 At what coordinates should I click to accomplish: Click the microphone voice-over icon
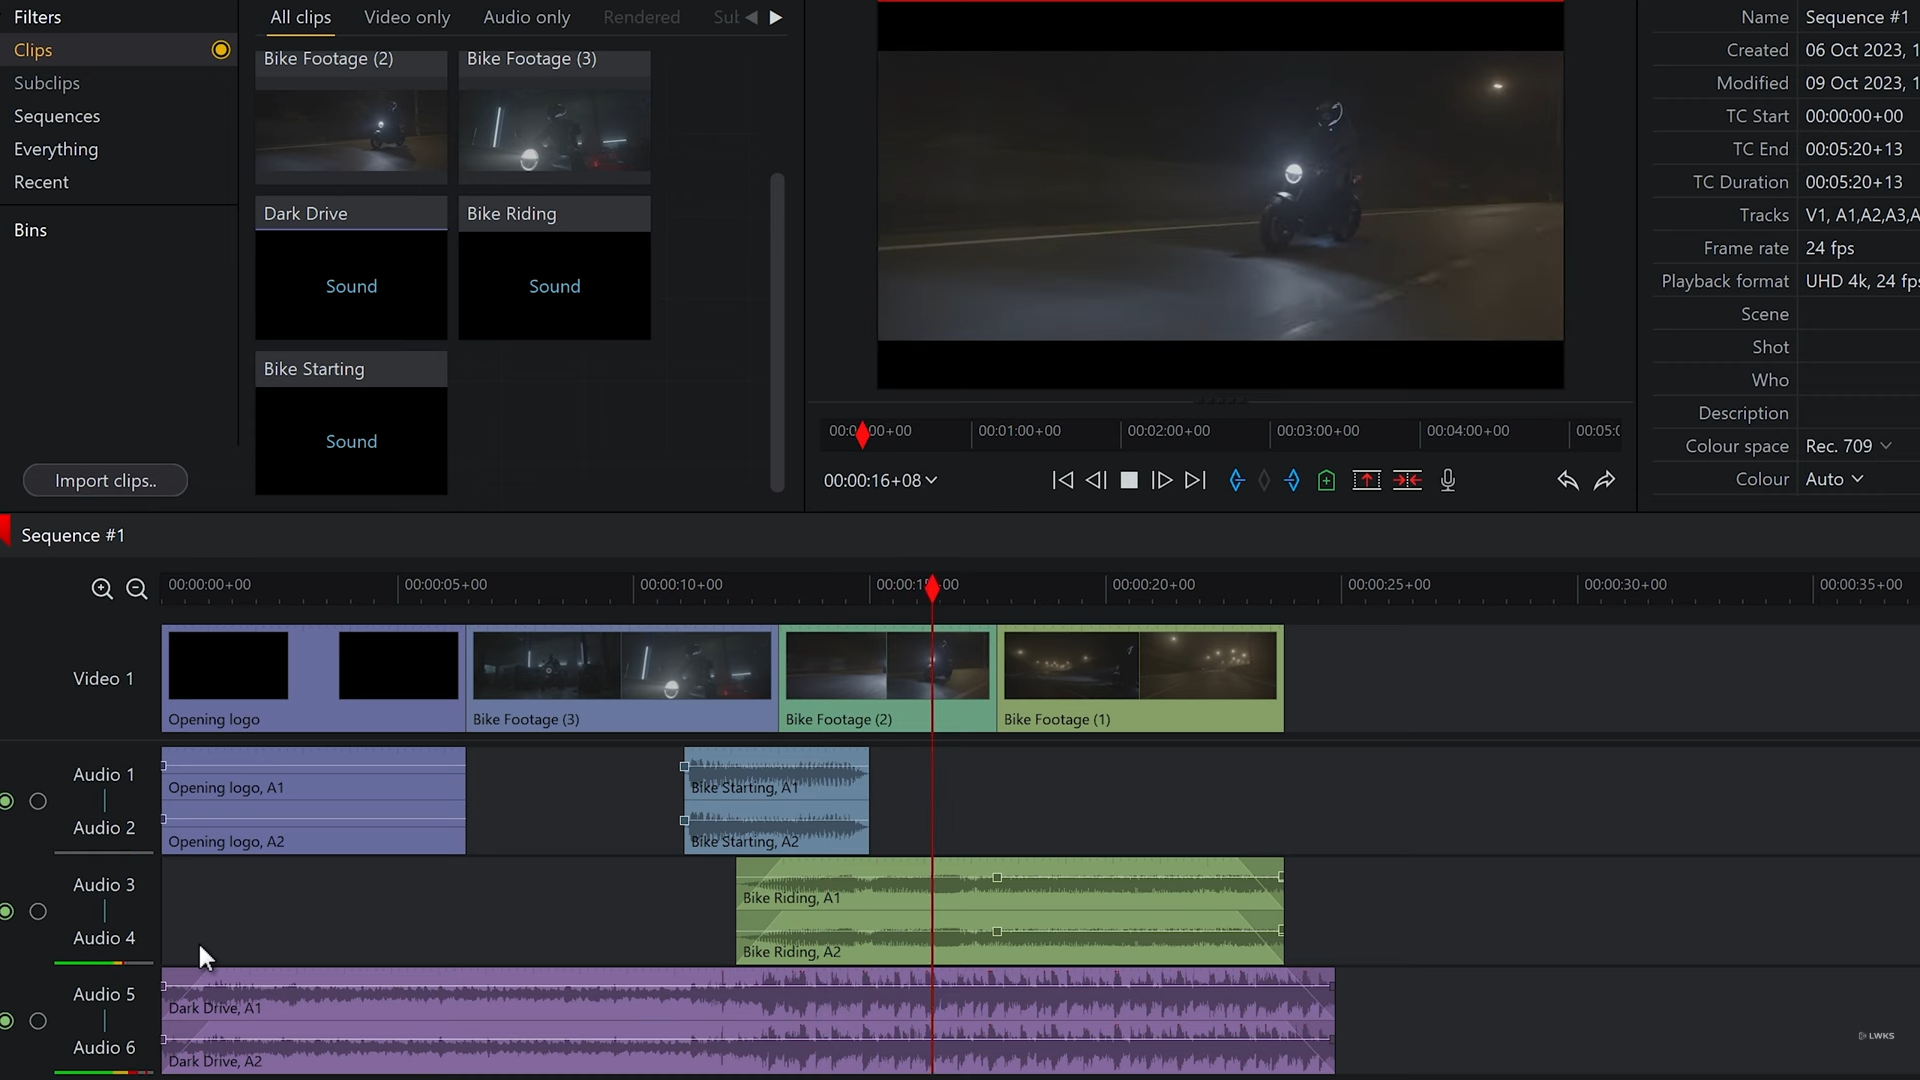point(1447,481)
